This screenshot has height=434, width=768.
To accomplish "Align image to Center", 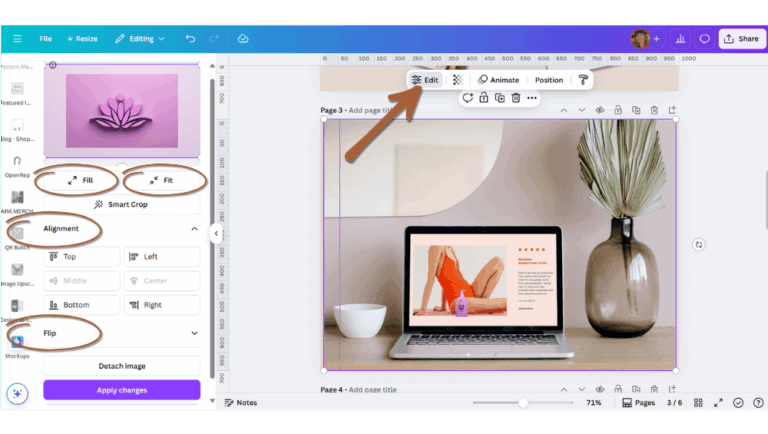I will (162, 281).
